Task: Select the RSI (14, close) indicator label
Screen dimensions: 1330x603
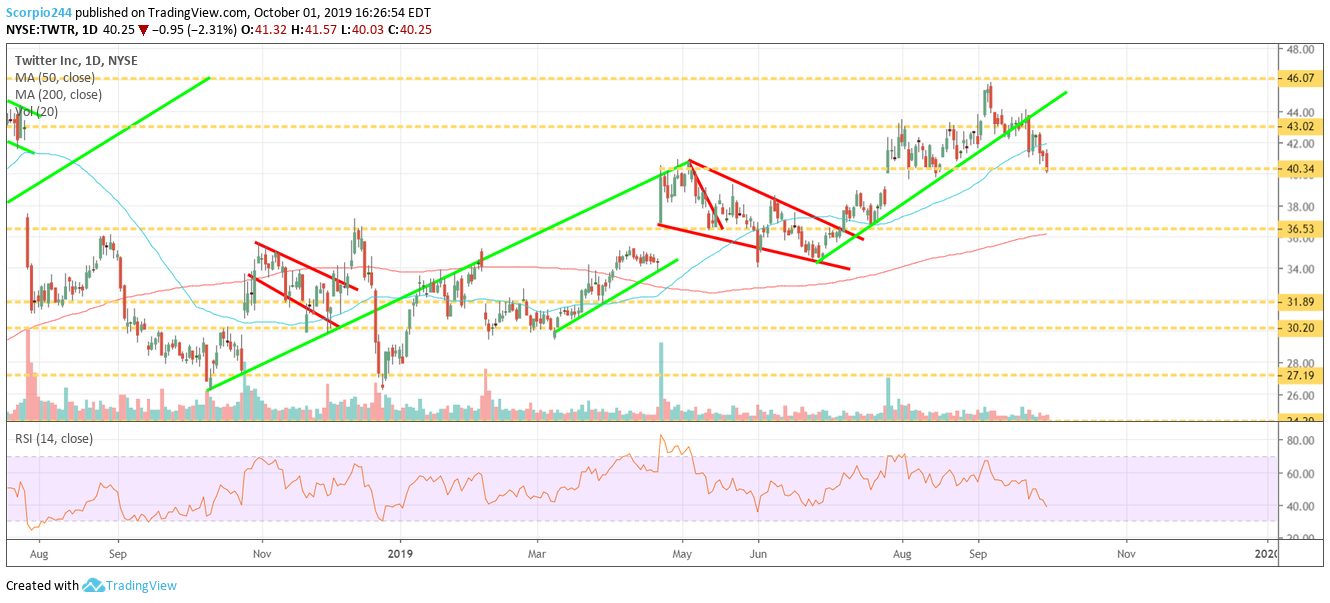Action: 52,438
